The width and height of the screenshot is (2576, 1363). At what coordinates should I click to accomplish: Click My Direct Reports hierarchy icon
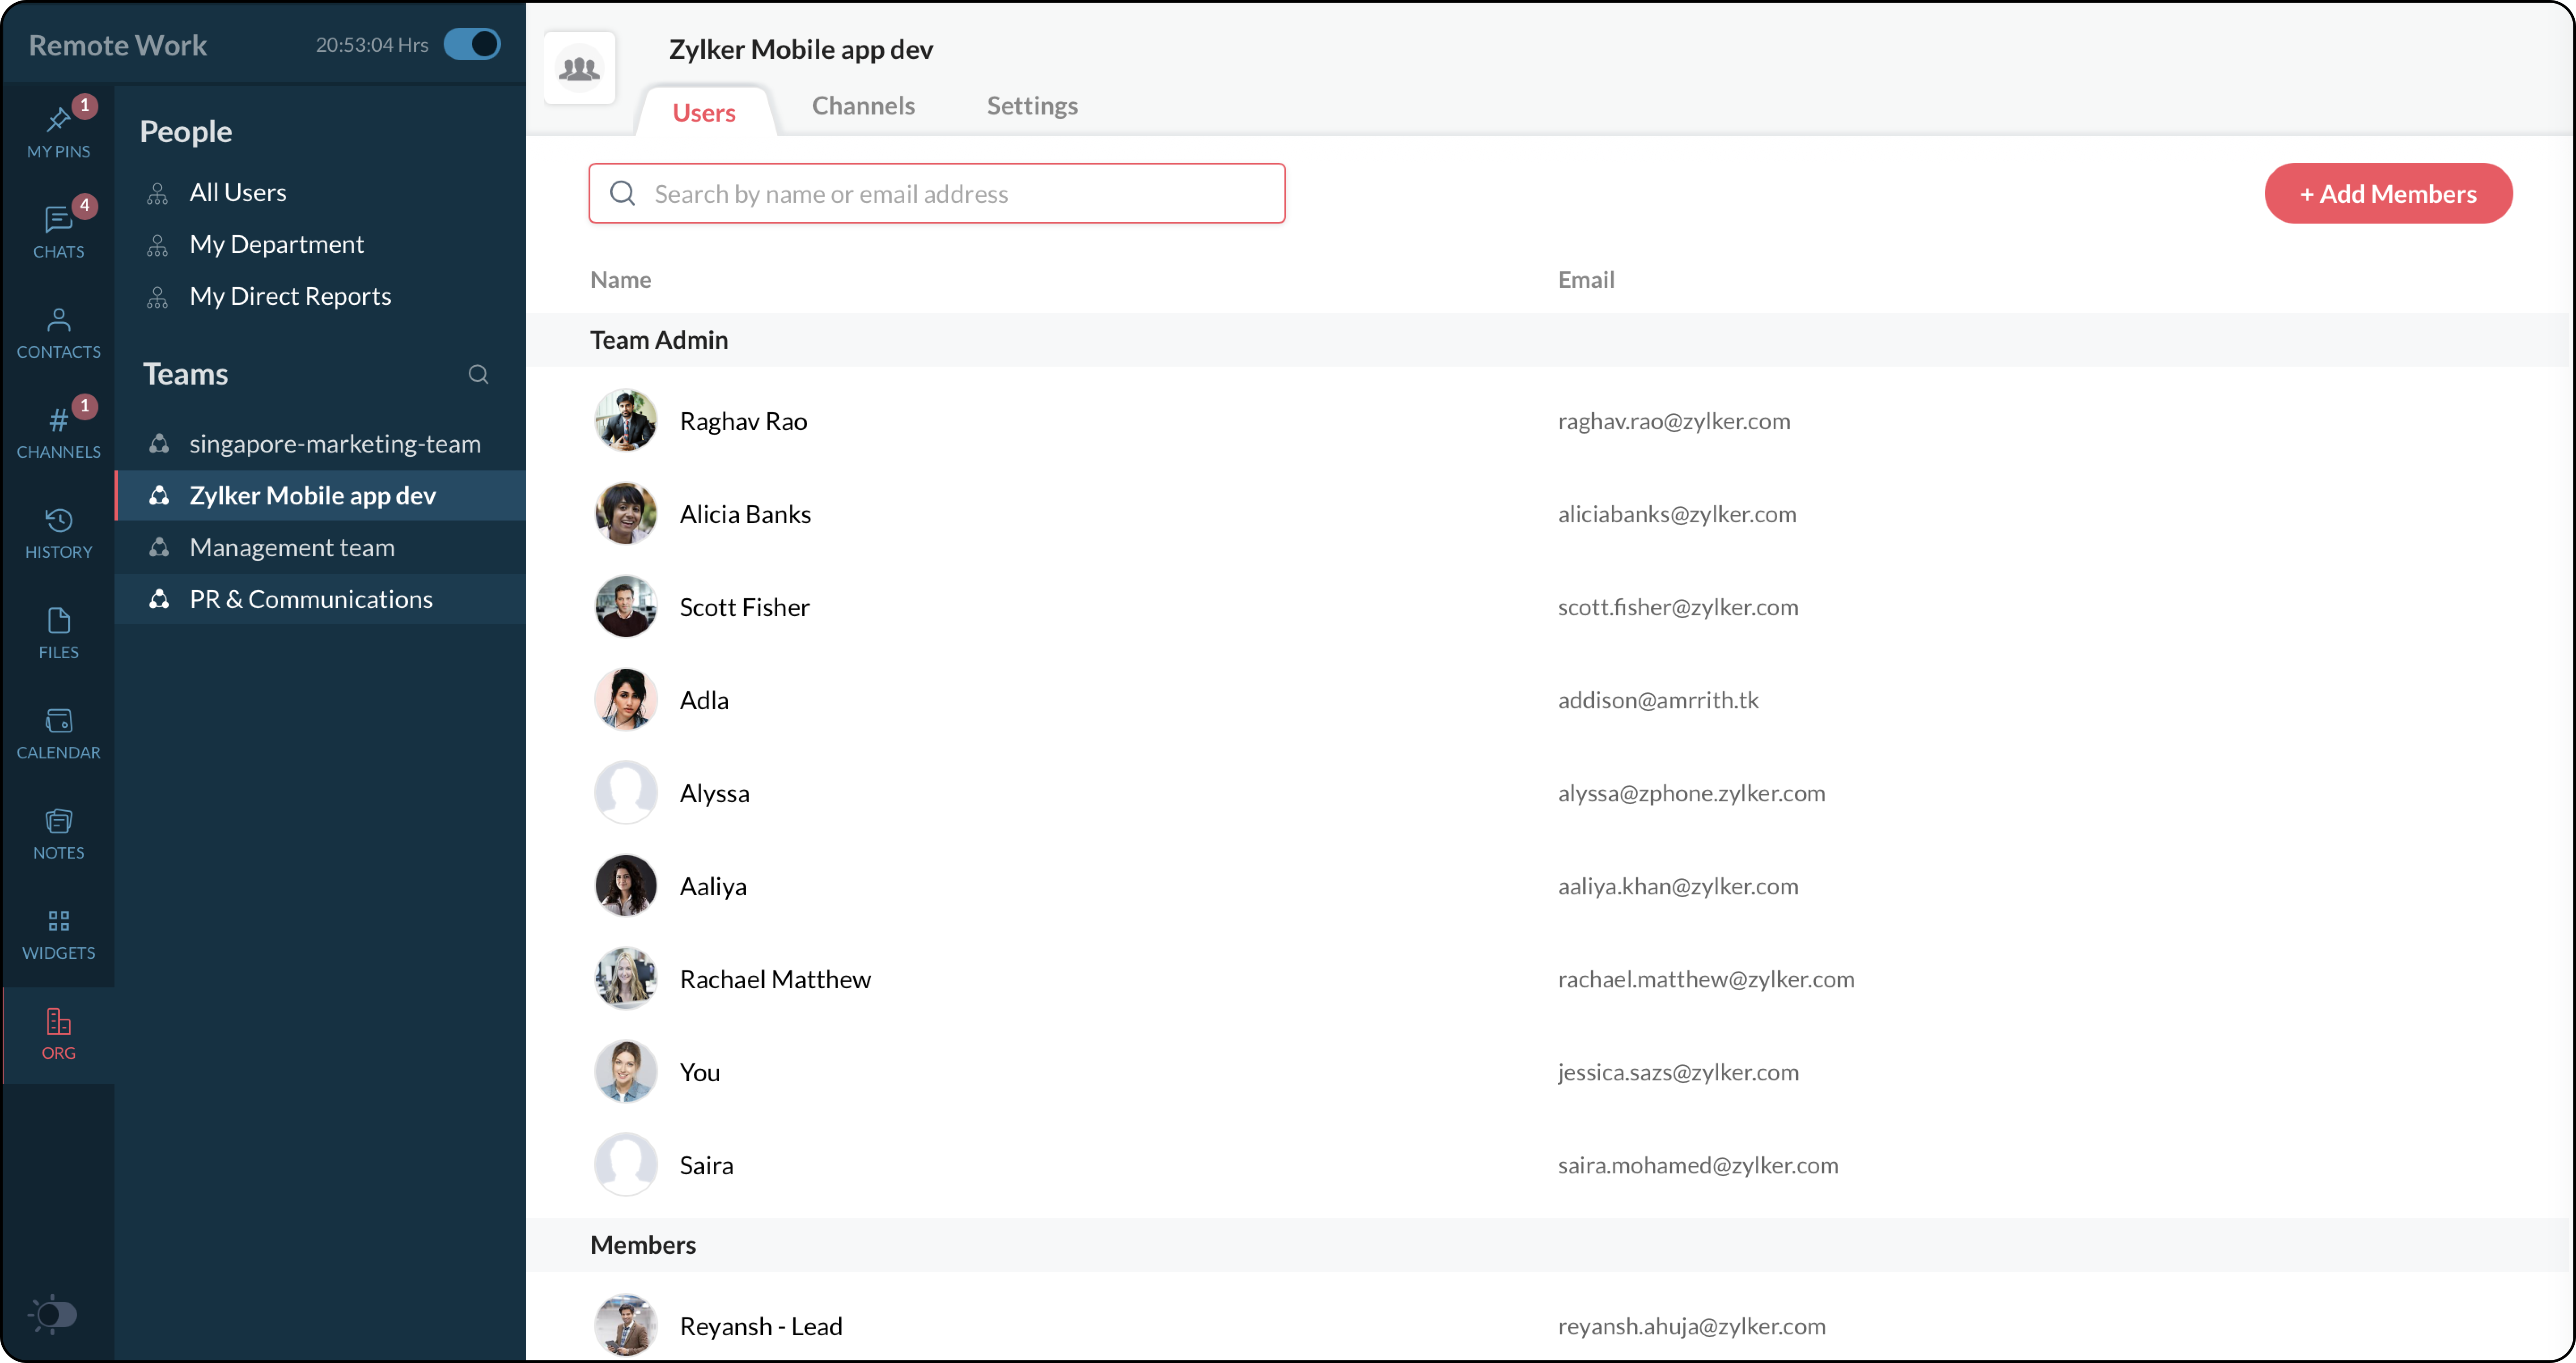click(x=157, y=297)
